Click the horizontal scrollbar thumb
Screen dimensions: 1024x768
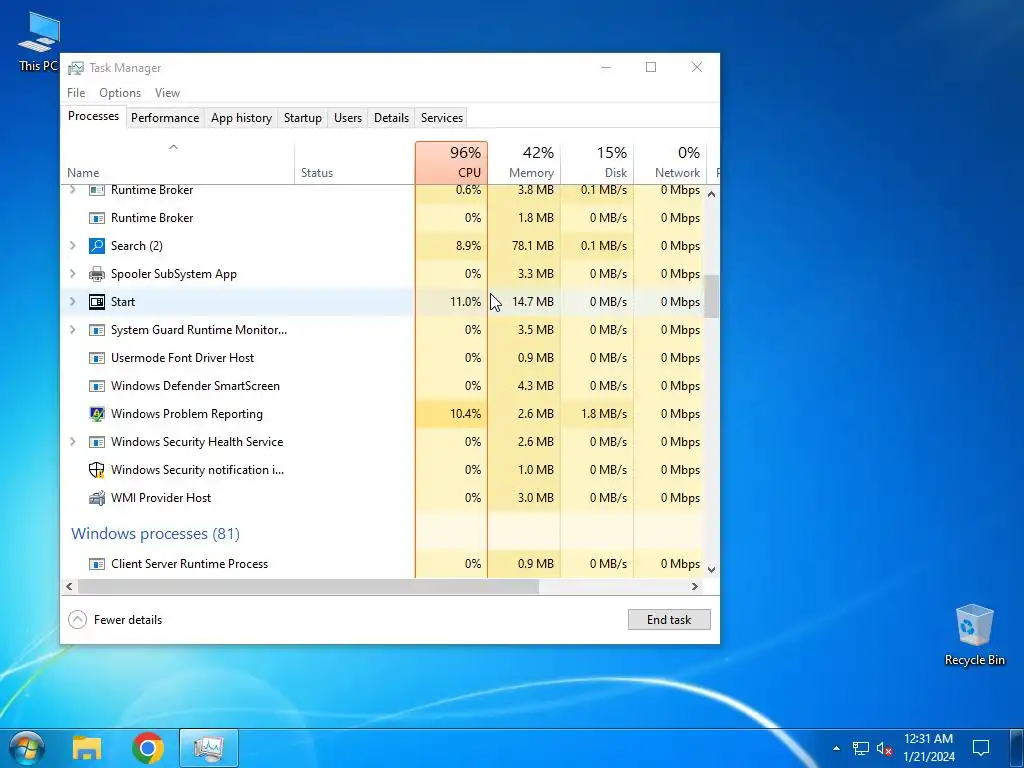pos(308,586)
